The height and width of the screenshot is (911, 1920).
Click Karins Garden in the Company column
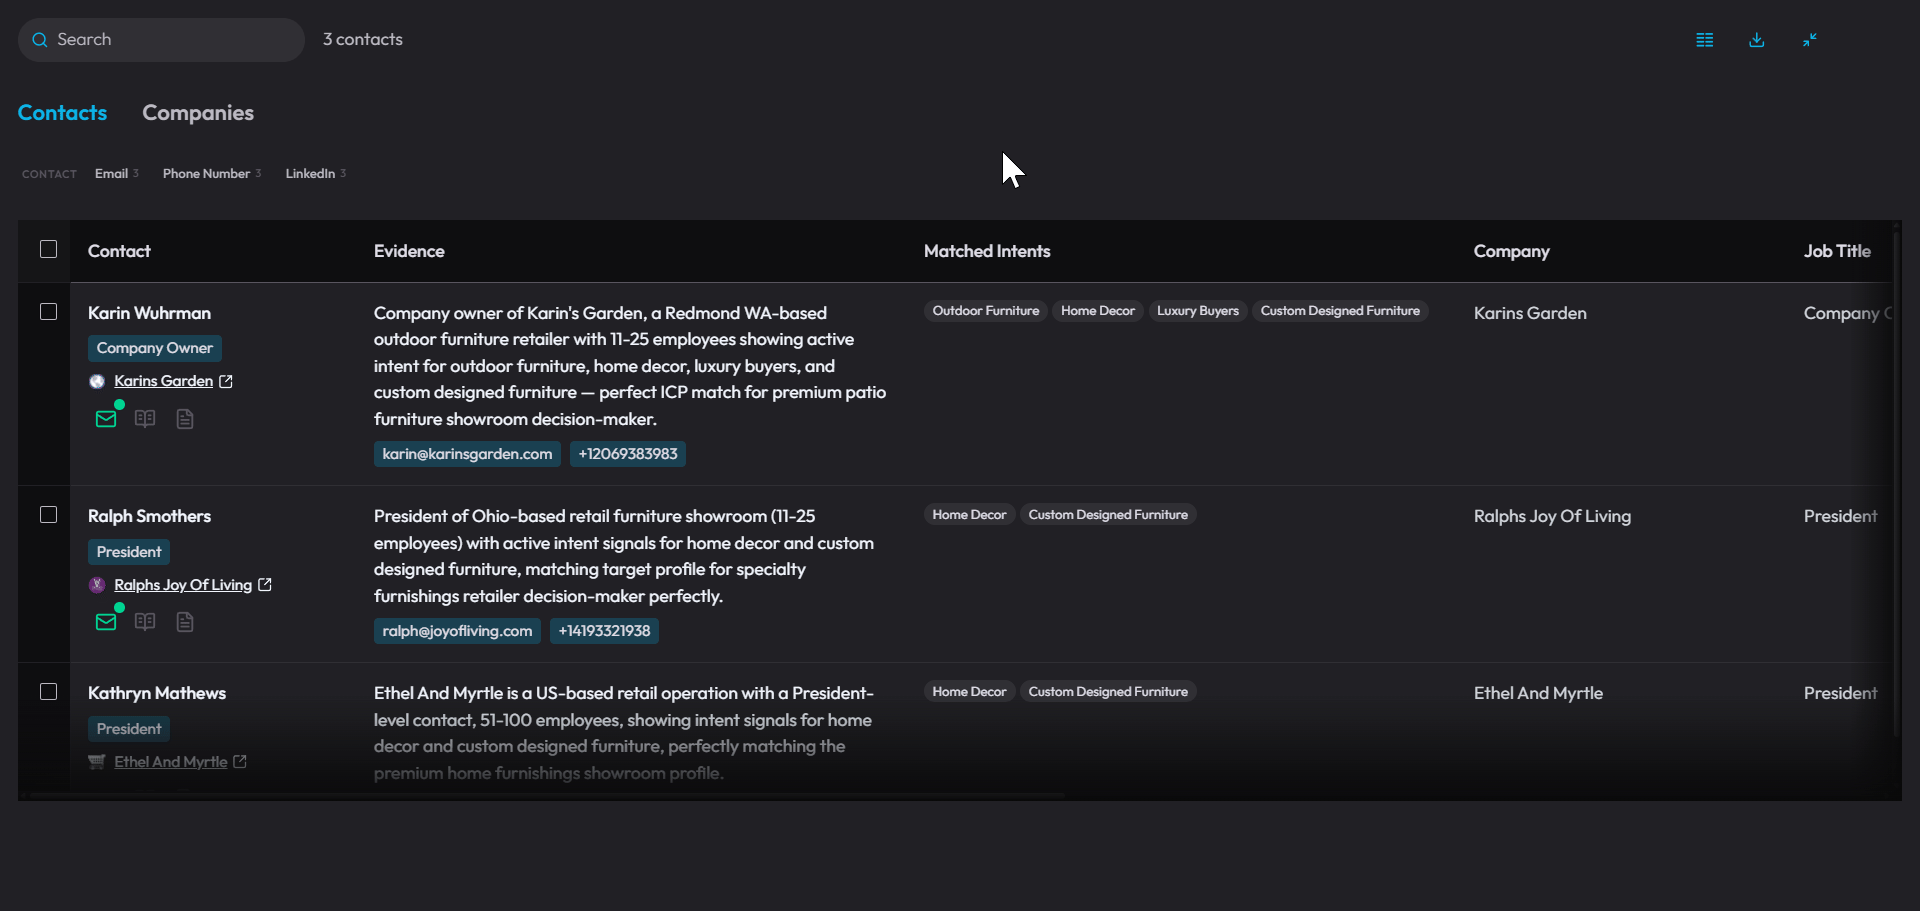pos(1530,313)
